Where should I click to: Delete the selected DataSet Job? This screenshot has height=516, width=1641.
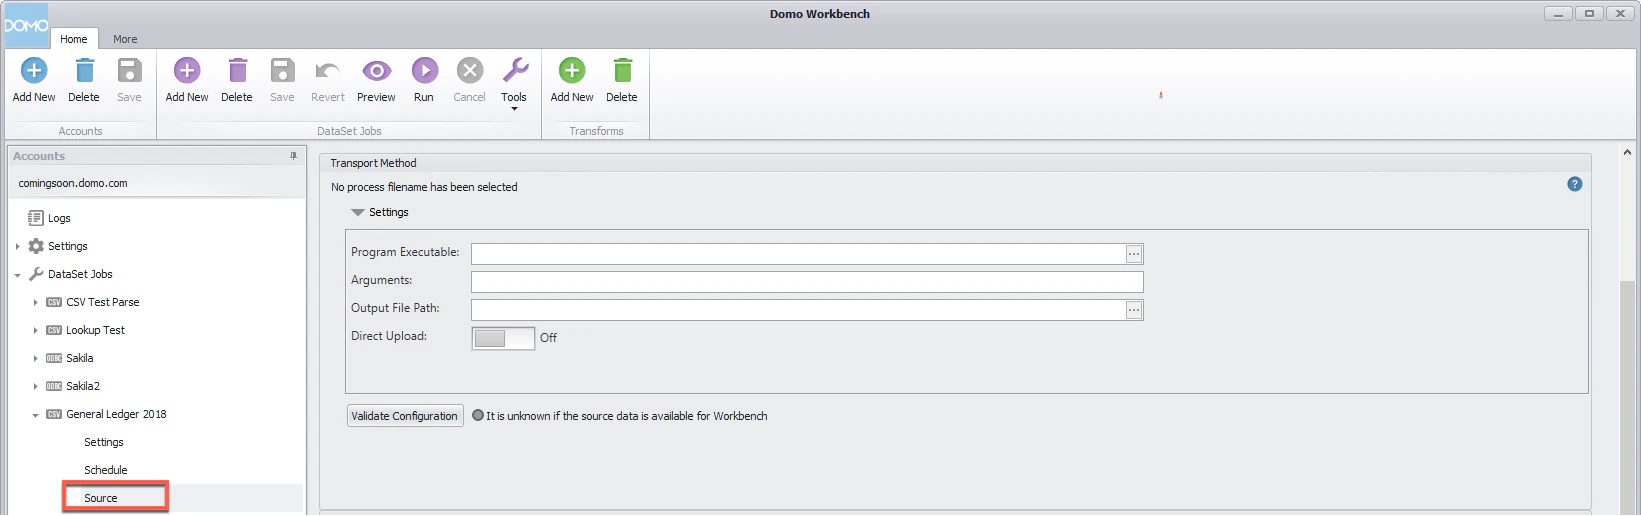coord(237,80)
